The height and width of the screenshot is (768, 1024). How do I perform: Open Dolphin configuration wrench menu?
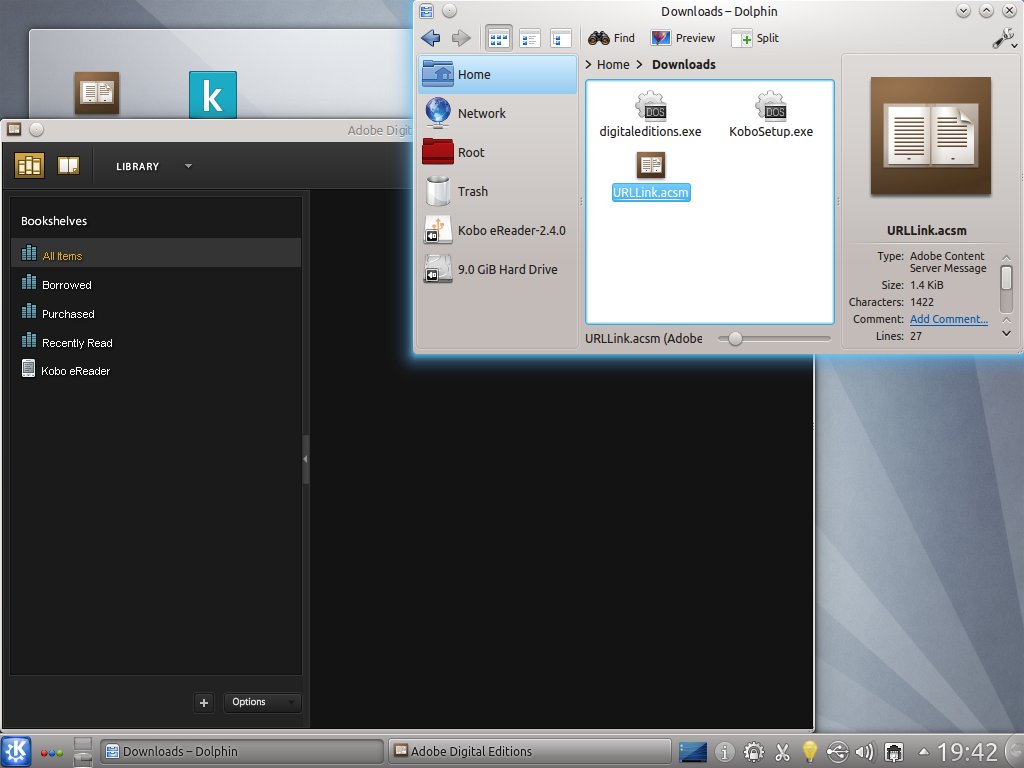coord(1002,38)
